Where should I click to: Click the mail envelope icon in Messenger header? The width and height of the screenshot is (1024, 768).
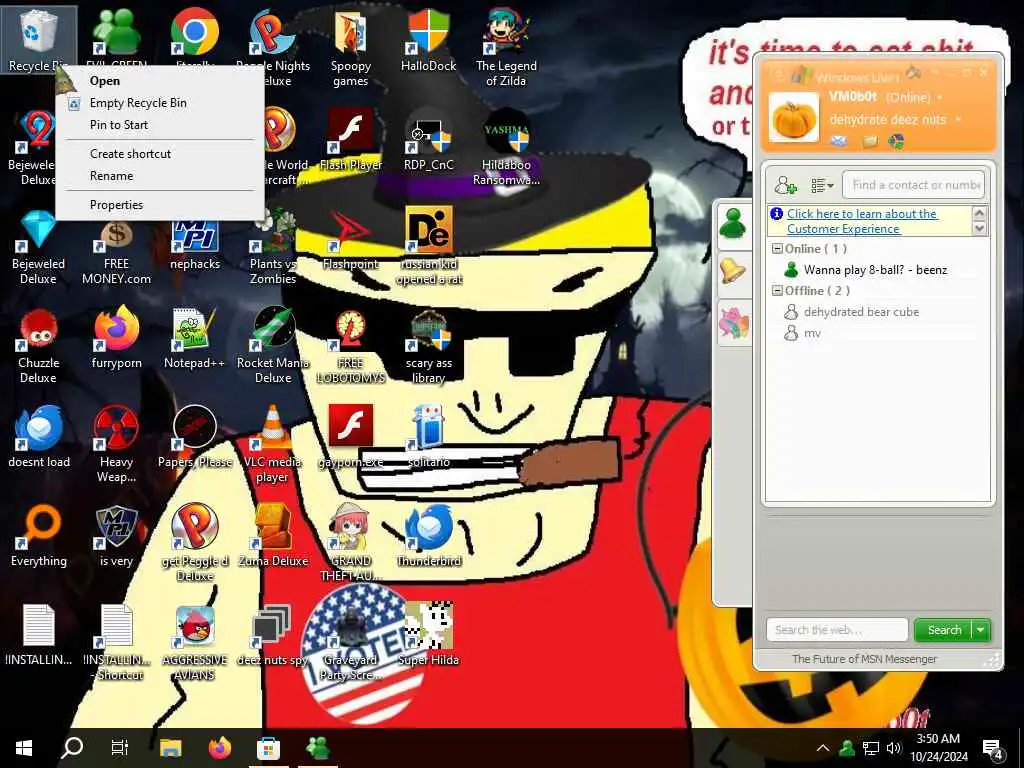pos(839,141)
